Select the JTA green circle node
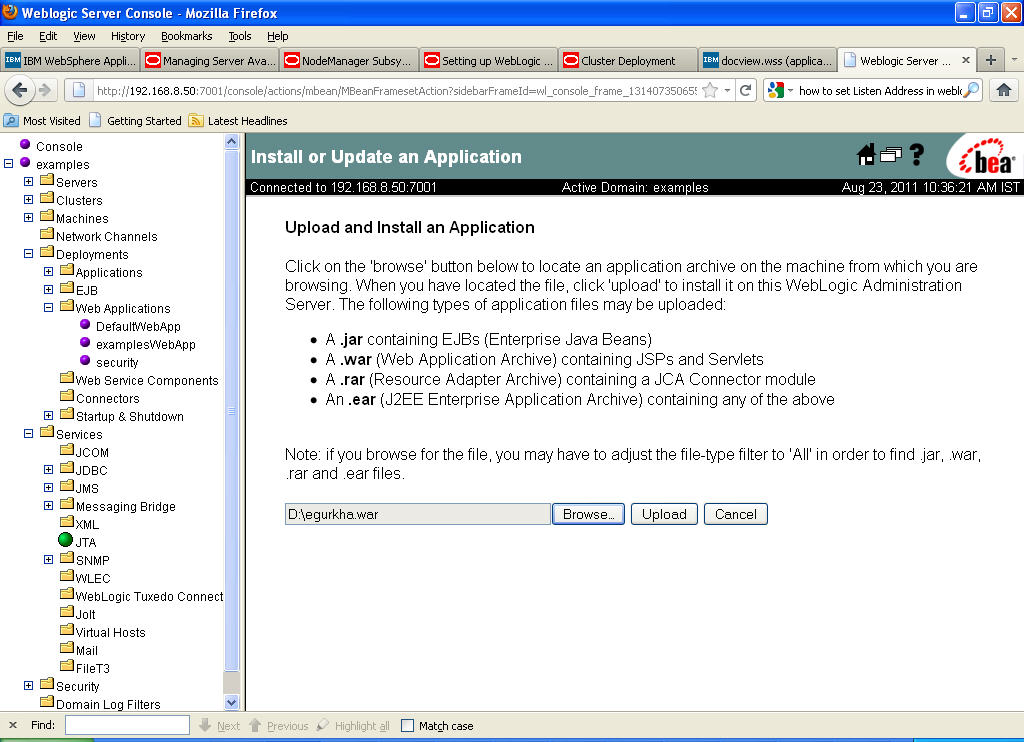This screenshot has height=742, width=1024. (65, 540)
